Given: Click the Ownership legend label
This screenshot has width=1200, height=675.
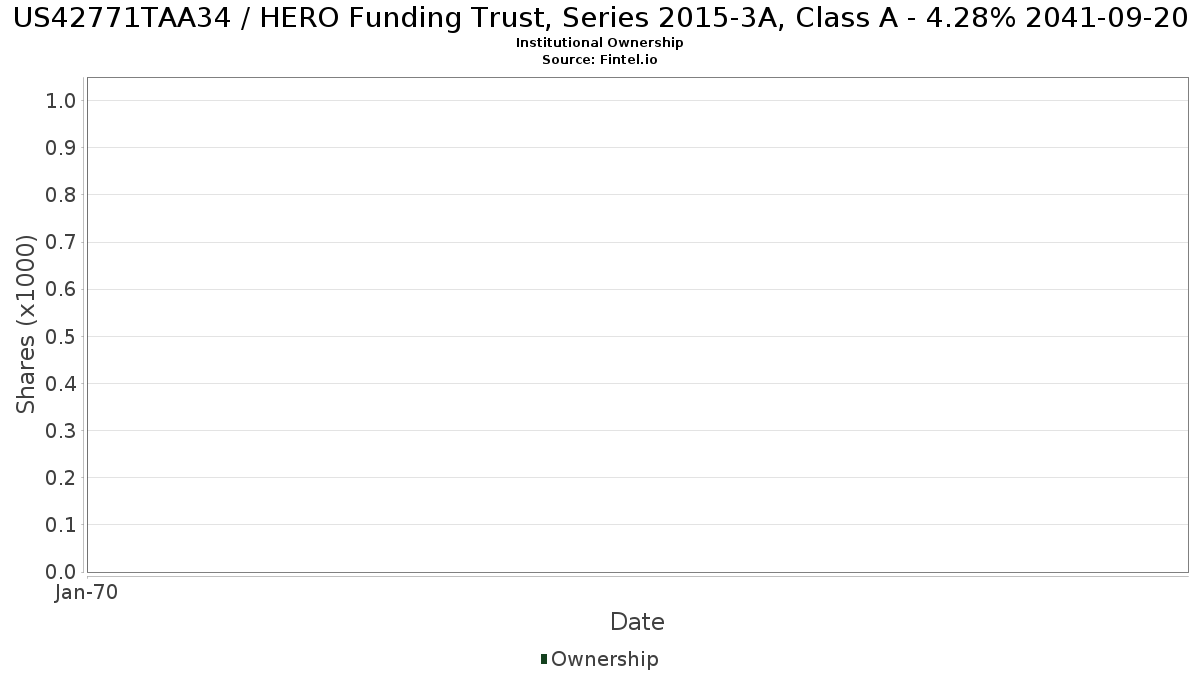Looking at the screenshot, I should tap(605, 659).
